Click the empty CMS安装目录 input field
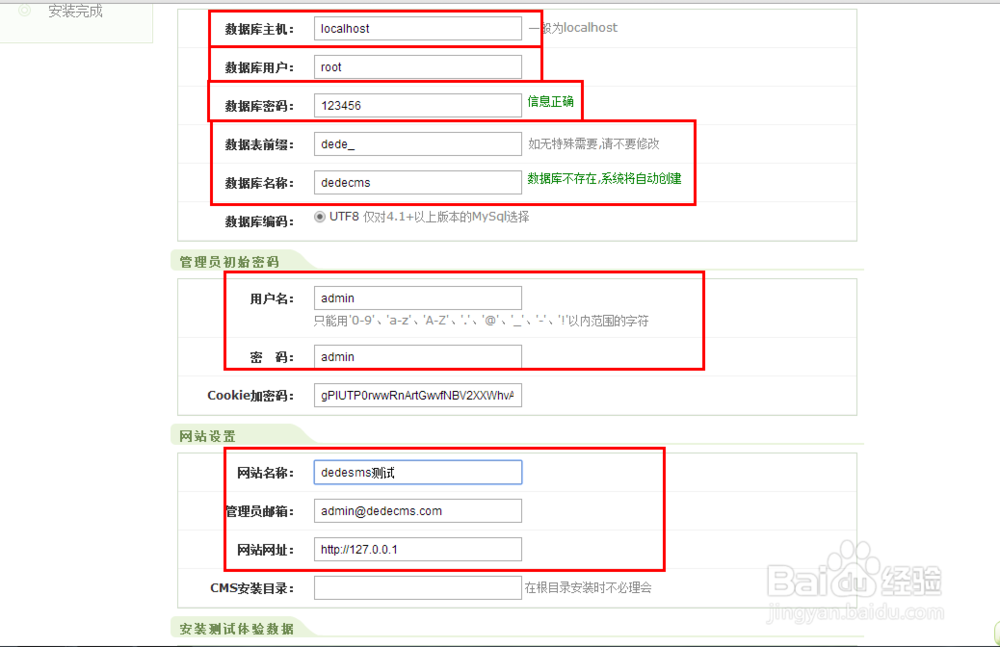The width and height of the screenshot is (1000, 647). tap(417, 587)
